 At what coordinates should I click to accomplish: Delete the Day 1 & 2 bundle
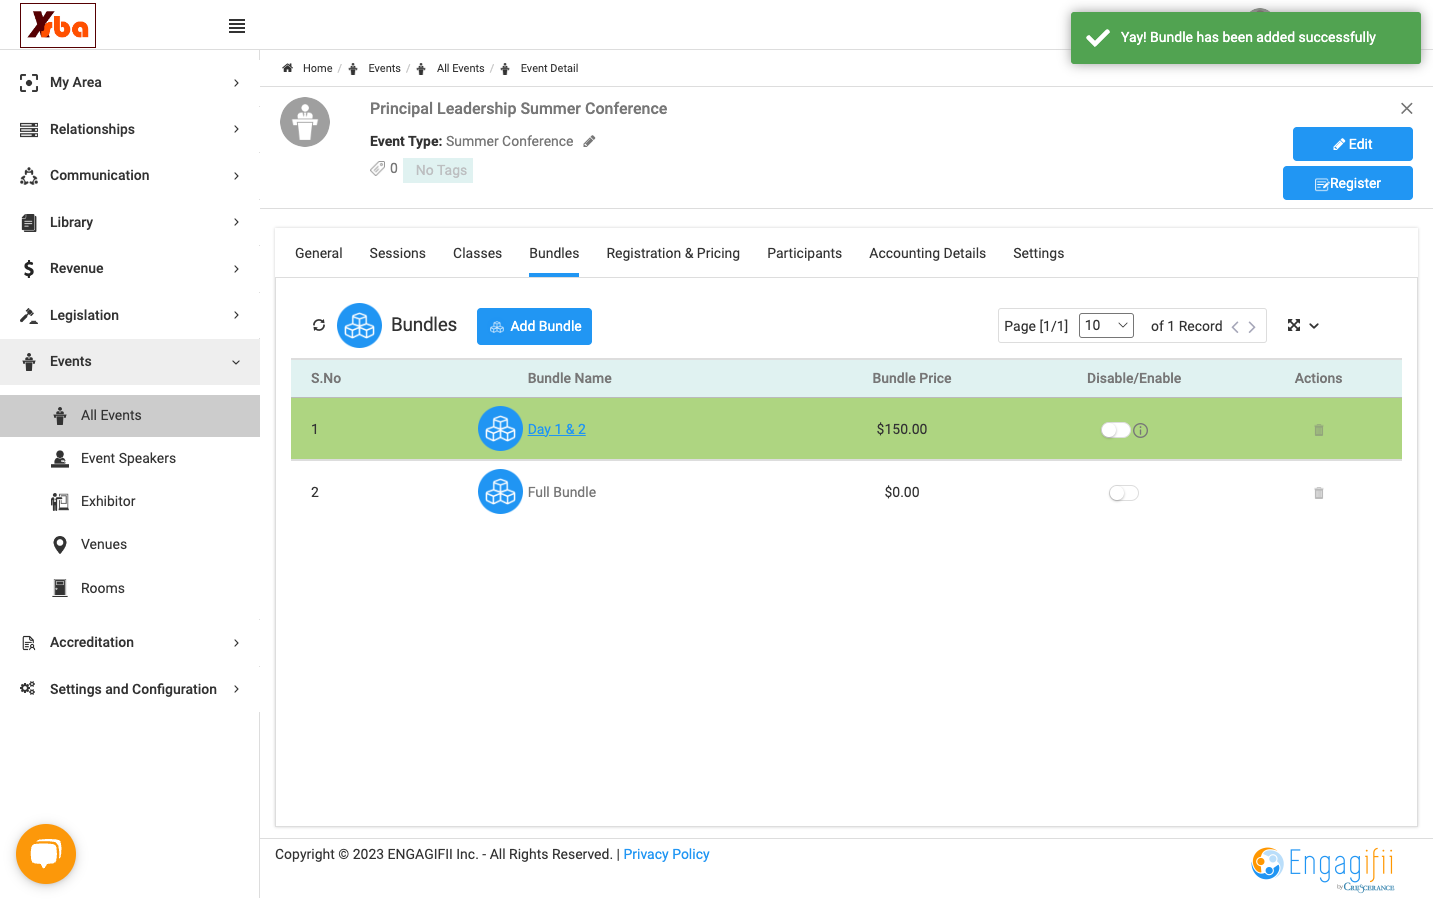1319,430
